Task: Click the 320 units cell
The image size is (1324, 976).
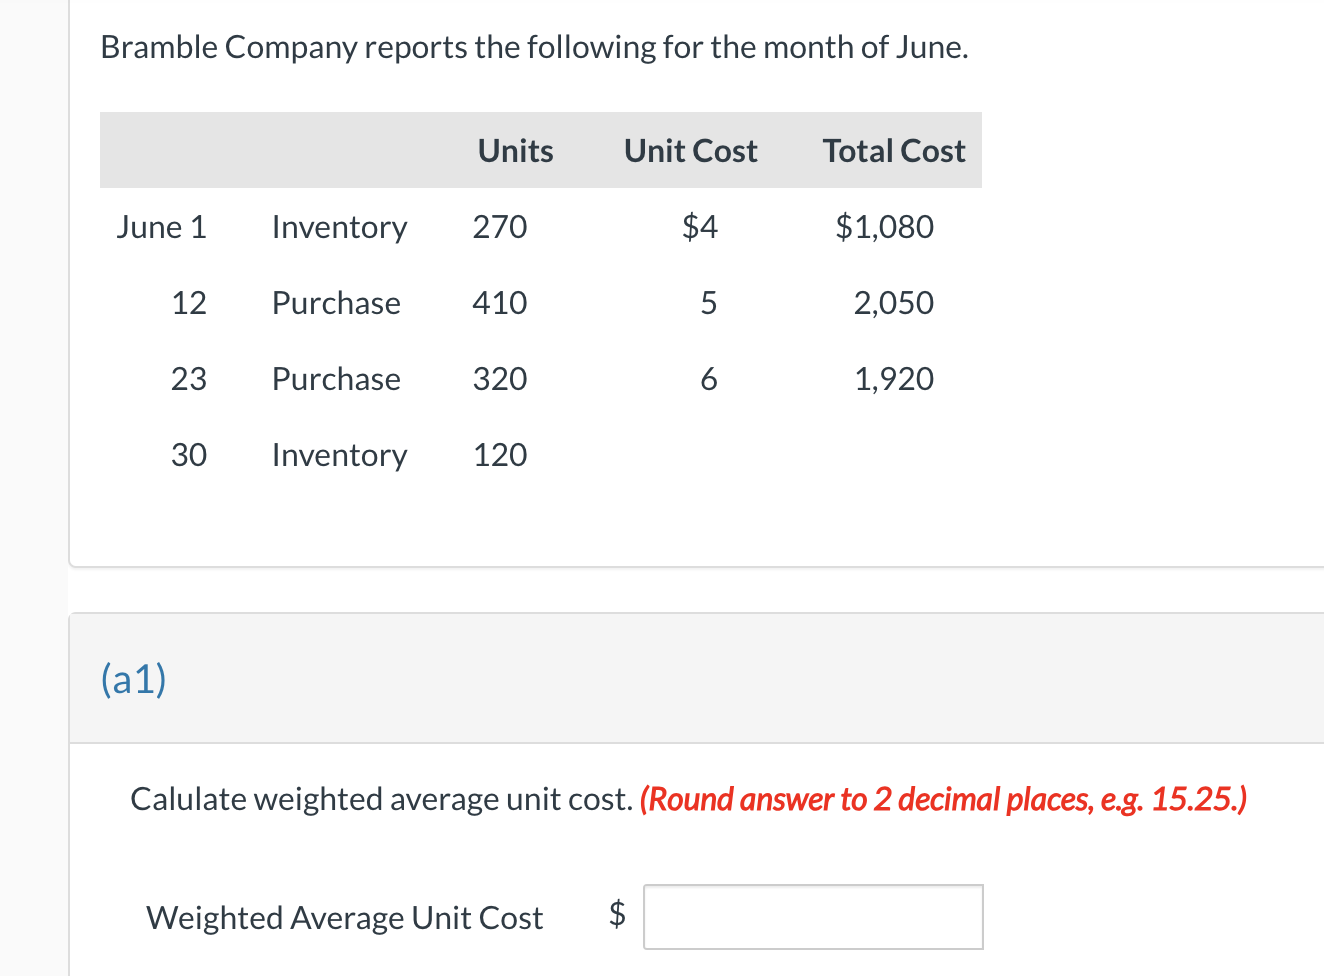Action: [500, 379]
